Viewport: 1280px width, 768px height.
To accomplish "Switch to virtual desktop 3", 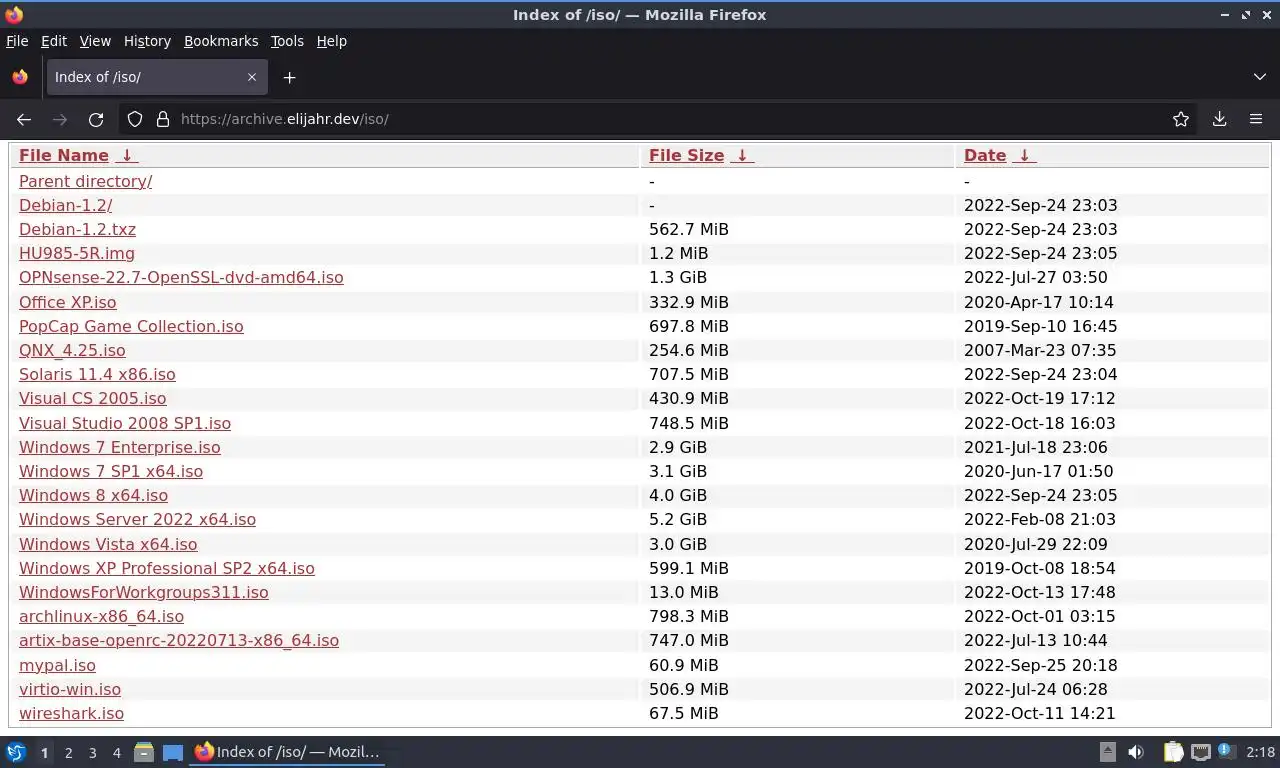I will (92, 753).
